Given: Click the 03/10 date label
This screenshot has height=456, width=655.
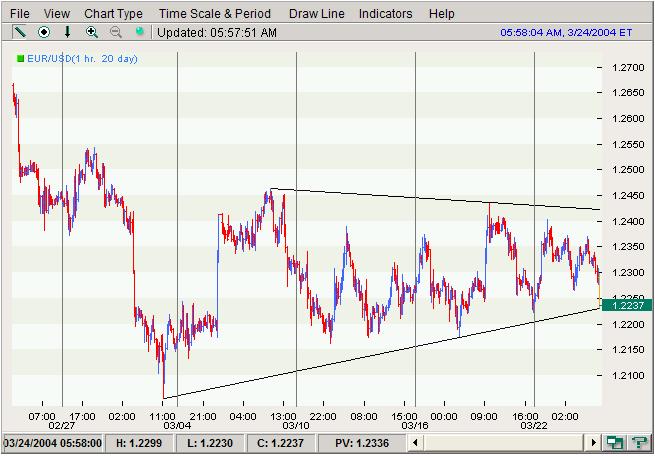Looking at the screenshot, I should pos(295,426).
